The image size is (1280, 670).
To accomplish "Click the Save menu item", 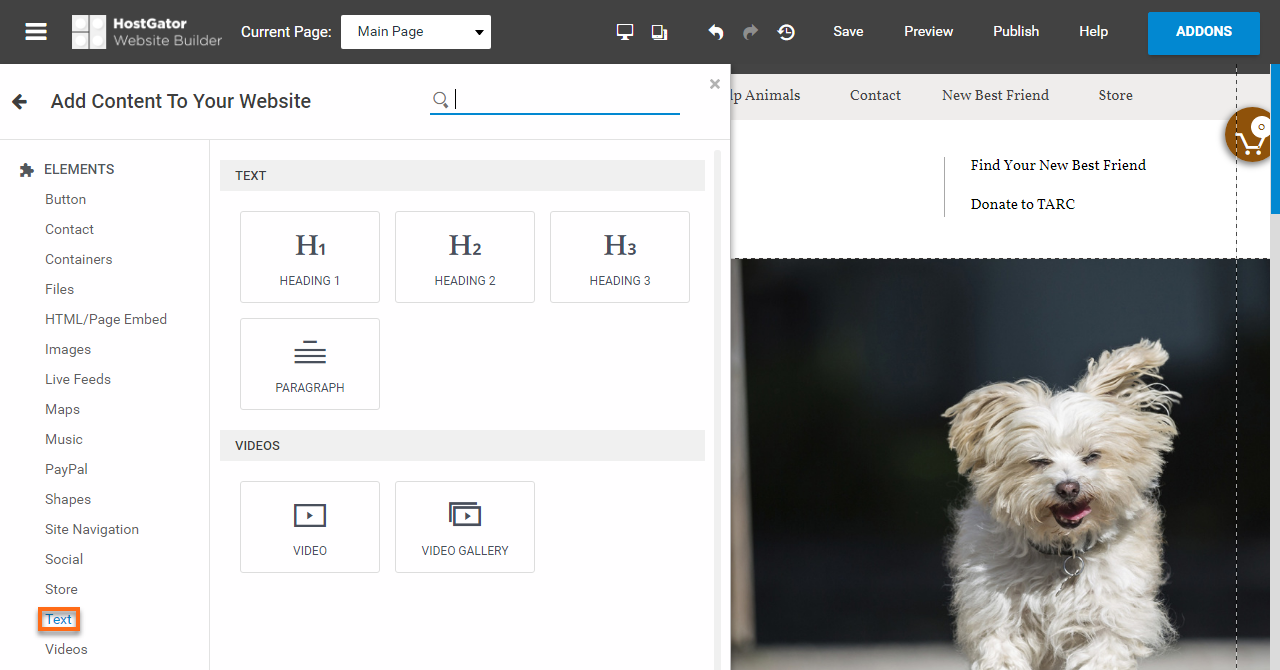I will [x=848, y=32].
